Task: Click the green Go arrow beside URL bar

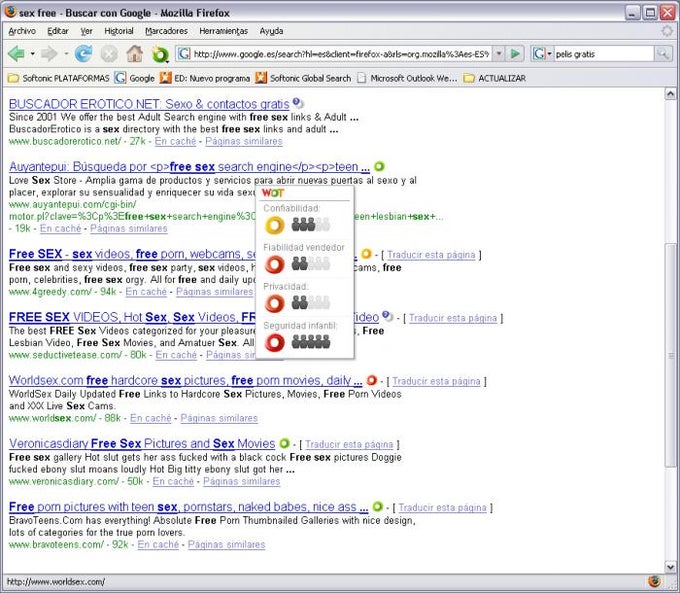Action: 515,54
